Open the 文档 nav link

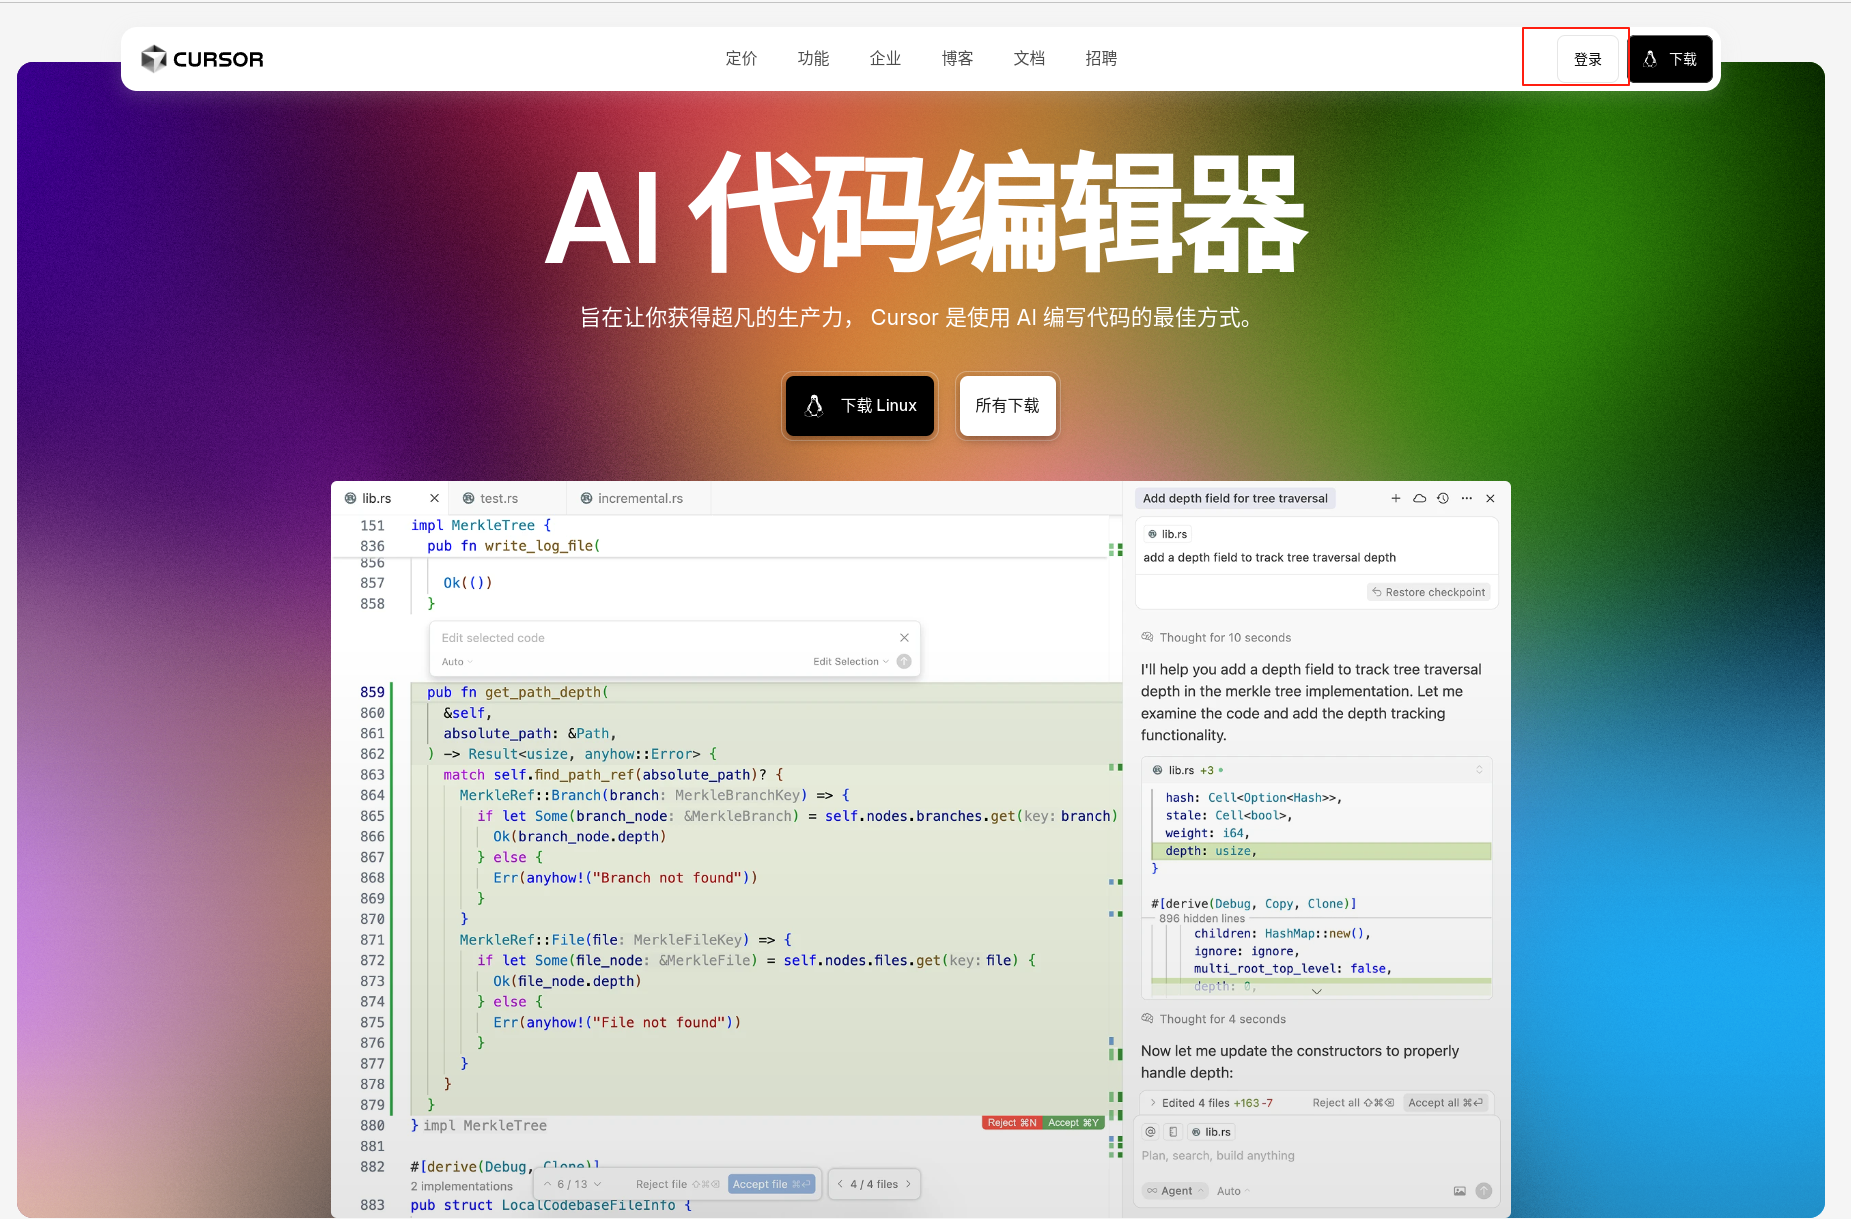coord(1029,59)
